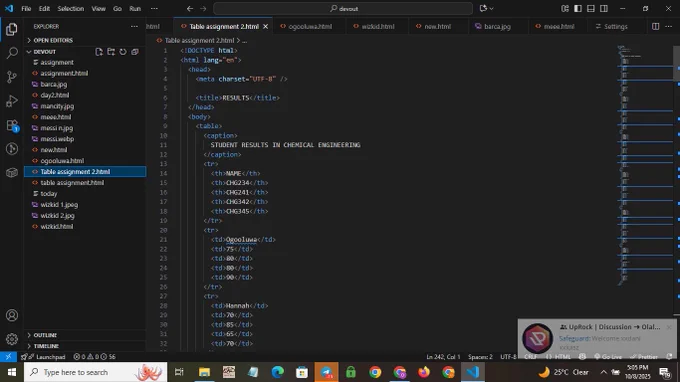680x382 pixels.
Task: Switch to barca.jpg tab
Action: [x=497, y=26]
